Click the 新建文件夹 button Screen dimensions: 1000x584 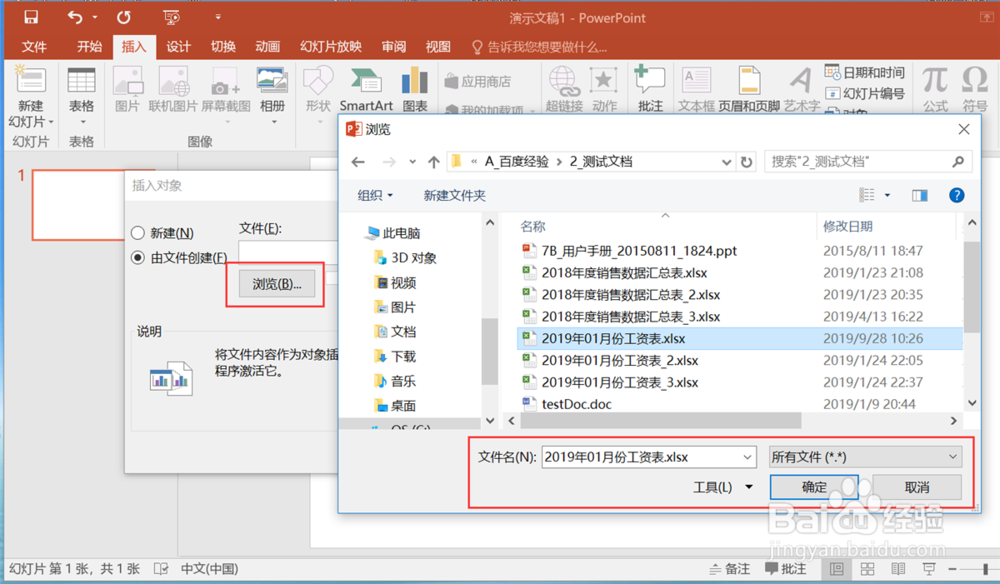coord(454,195)
